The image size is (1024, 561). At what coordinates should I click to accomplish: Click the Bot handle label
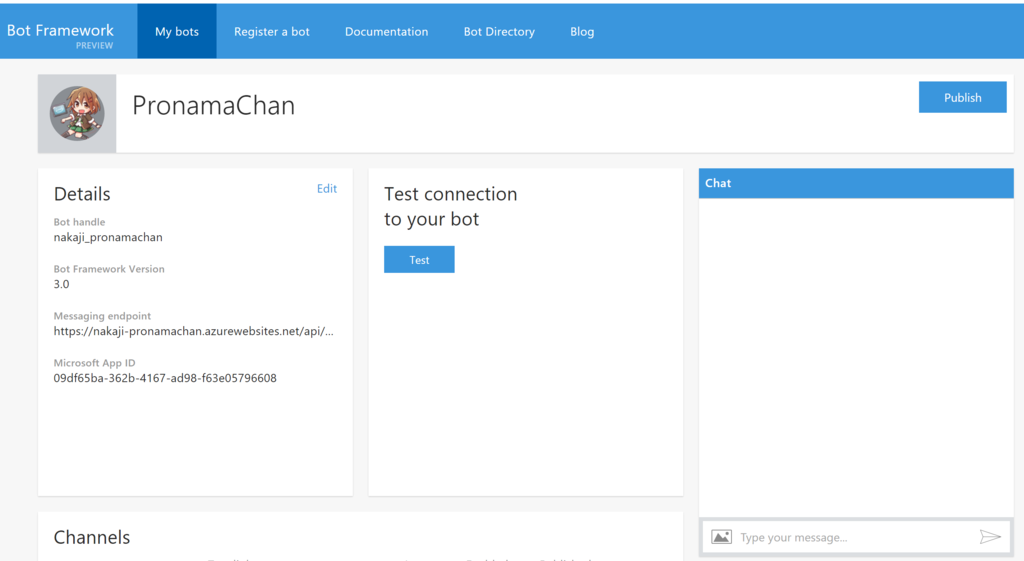tap(79, 222)
